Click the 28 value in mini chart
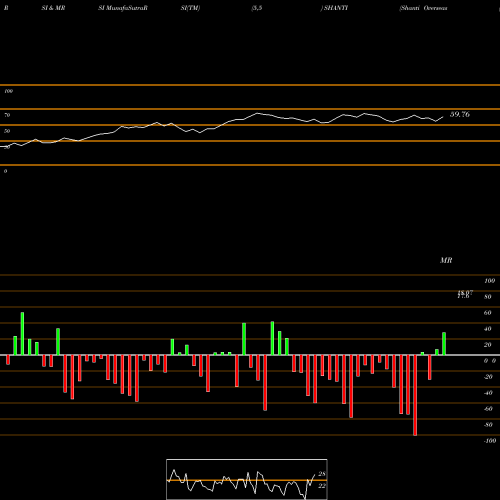 coord(322,474)
